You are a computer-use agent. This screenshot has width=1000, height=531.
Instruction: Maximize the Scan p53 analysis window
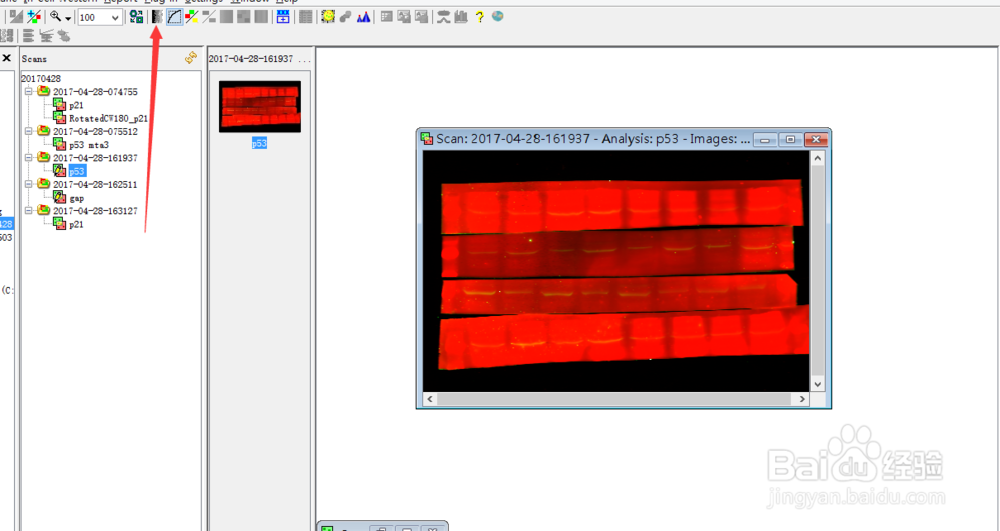pos(790,140)
